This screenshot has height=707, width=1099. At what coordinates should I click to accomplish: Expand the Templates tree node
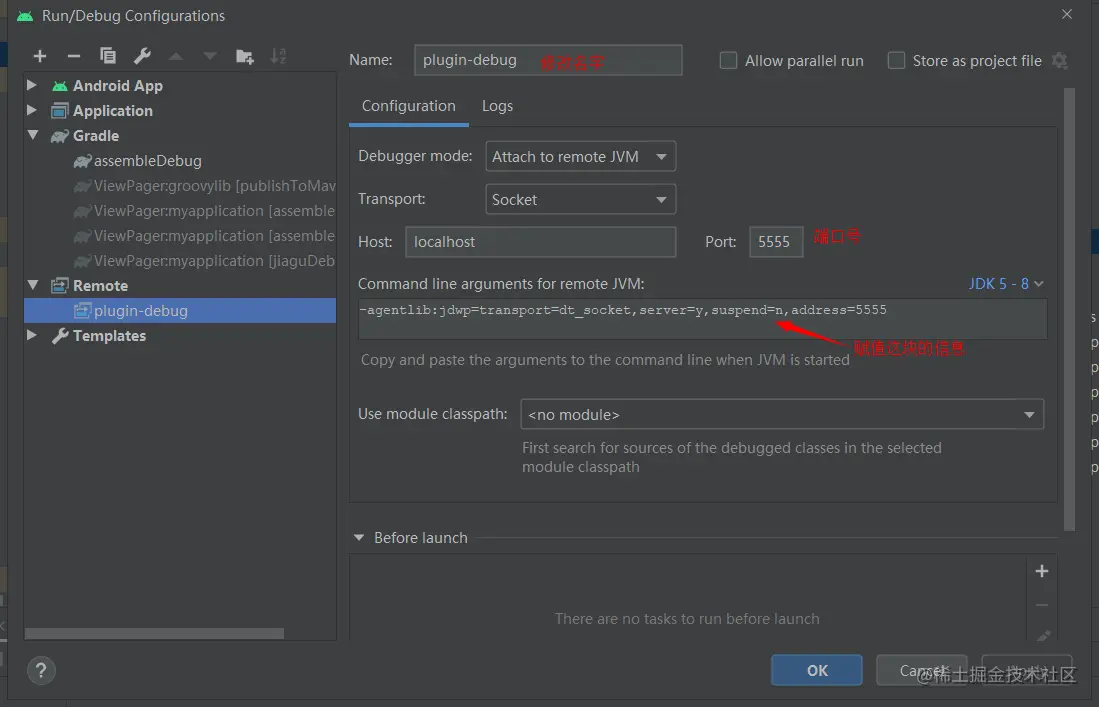[x=32, y=335]
